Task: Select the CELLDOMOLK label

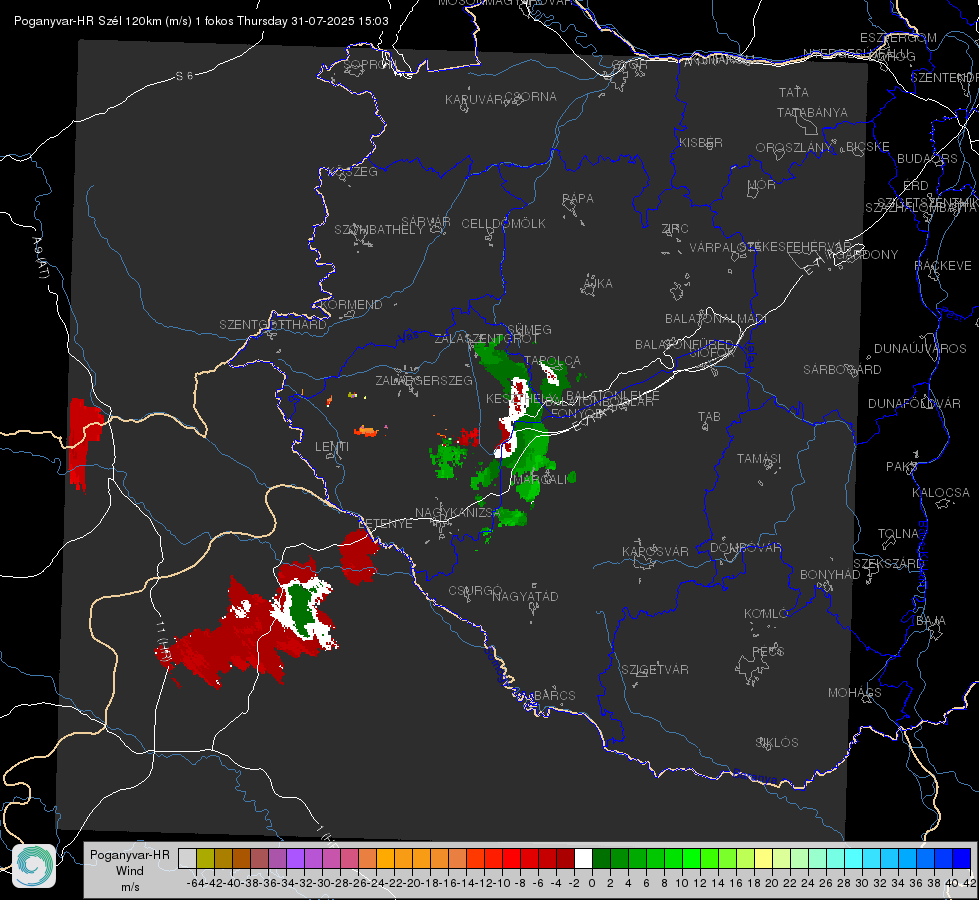Action: pyautogui.click(x=503, y=224)
